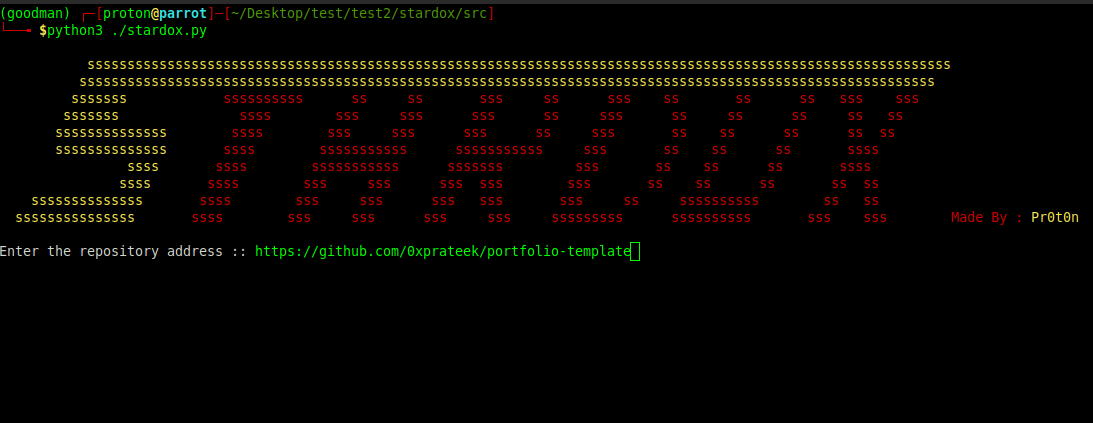Click the 'python3 ./stardox.py' command text
This screenshot has width=1093, height=423.
[127, 31]
